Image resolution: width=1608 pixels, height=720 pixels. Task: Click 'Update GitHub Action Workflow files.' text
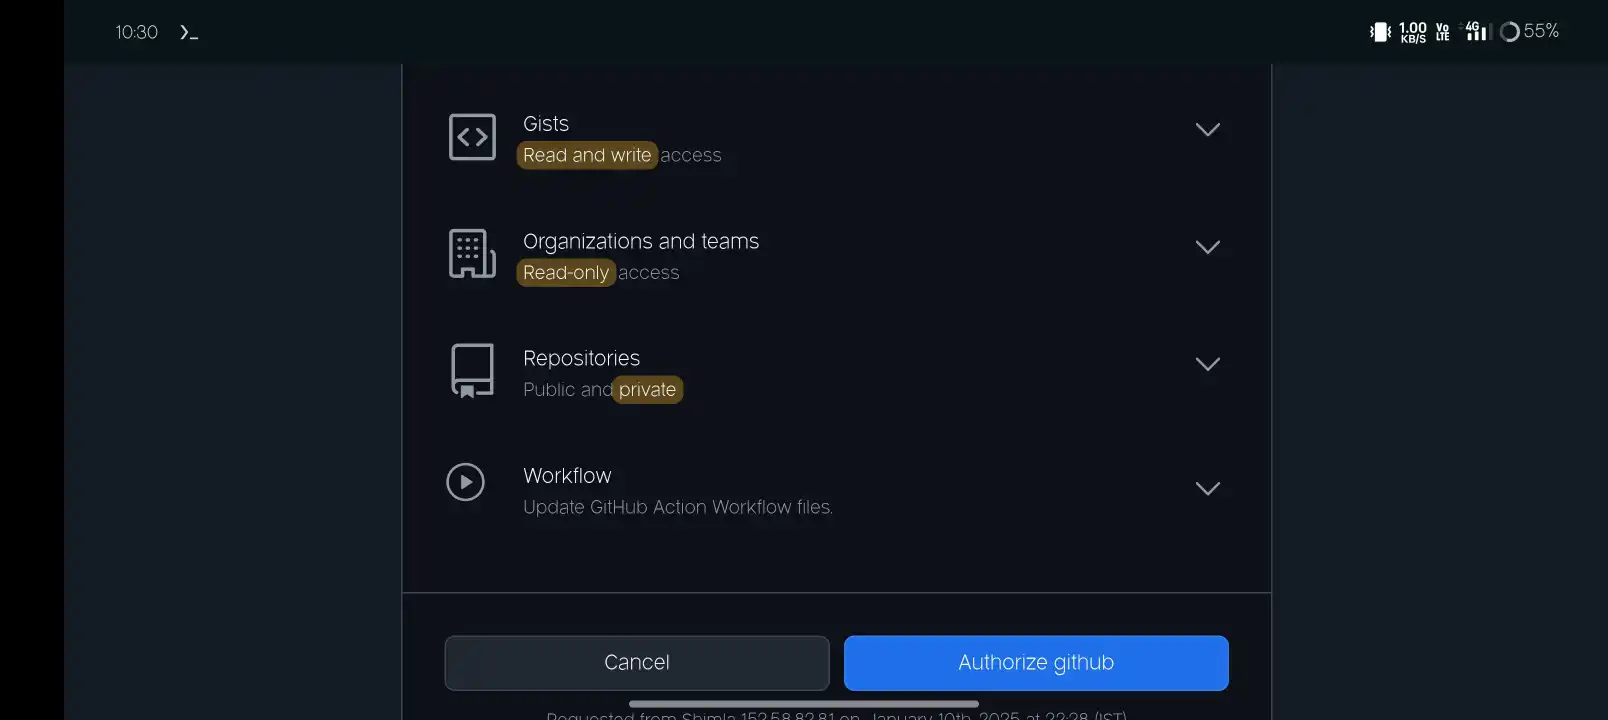click(x=678, y=507)
